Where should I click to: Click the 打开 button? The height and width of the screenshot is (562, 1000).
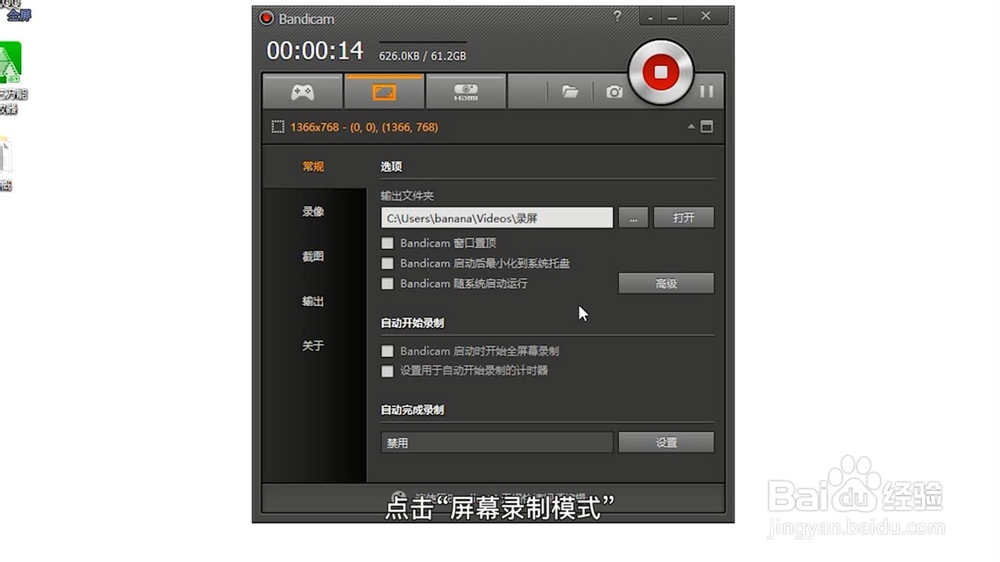684,218
